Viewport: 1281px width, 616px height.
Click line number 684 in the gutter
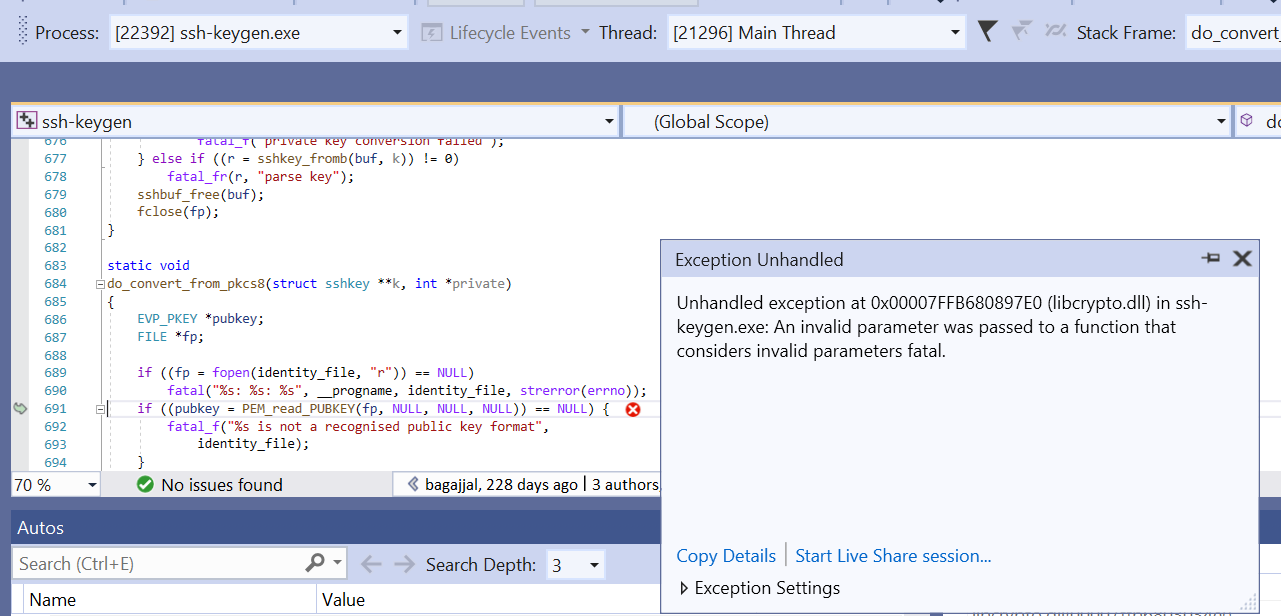(55, 284)
